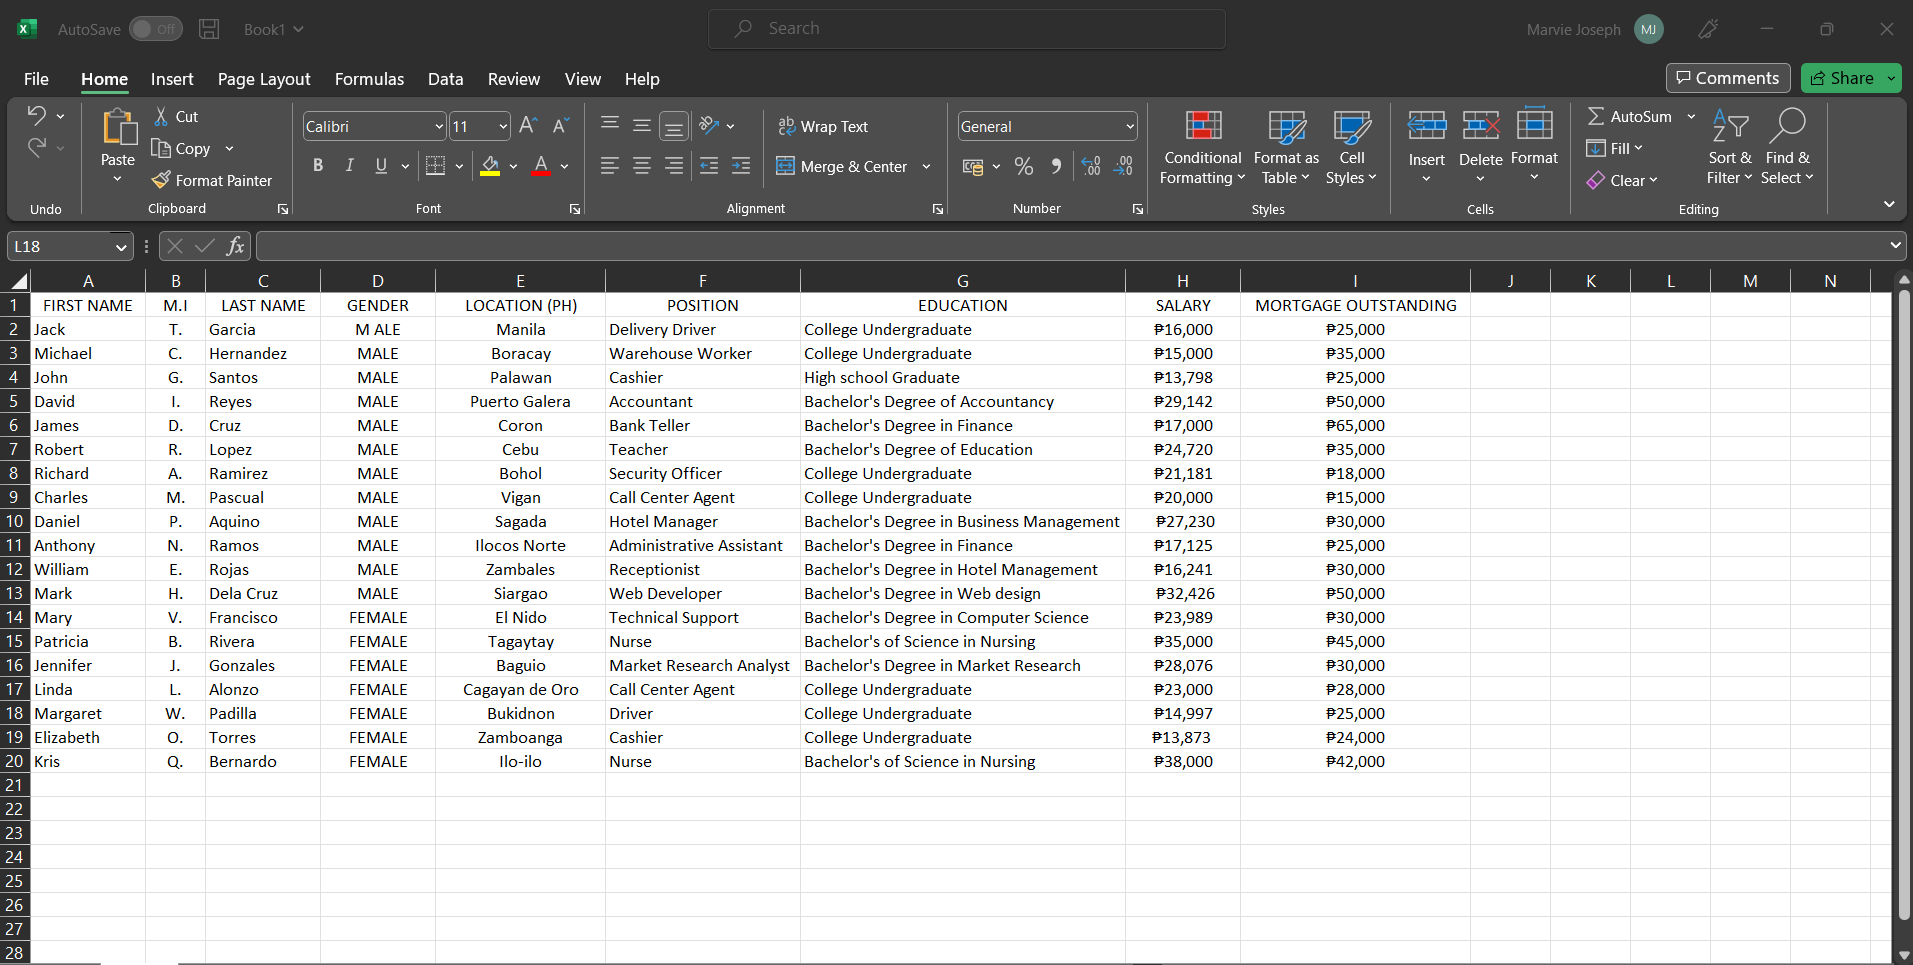The height and width of the screenshot is (965, 1913).
Task: Toggle Wrap Text on selection
Action: coord(823,126)
